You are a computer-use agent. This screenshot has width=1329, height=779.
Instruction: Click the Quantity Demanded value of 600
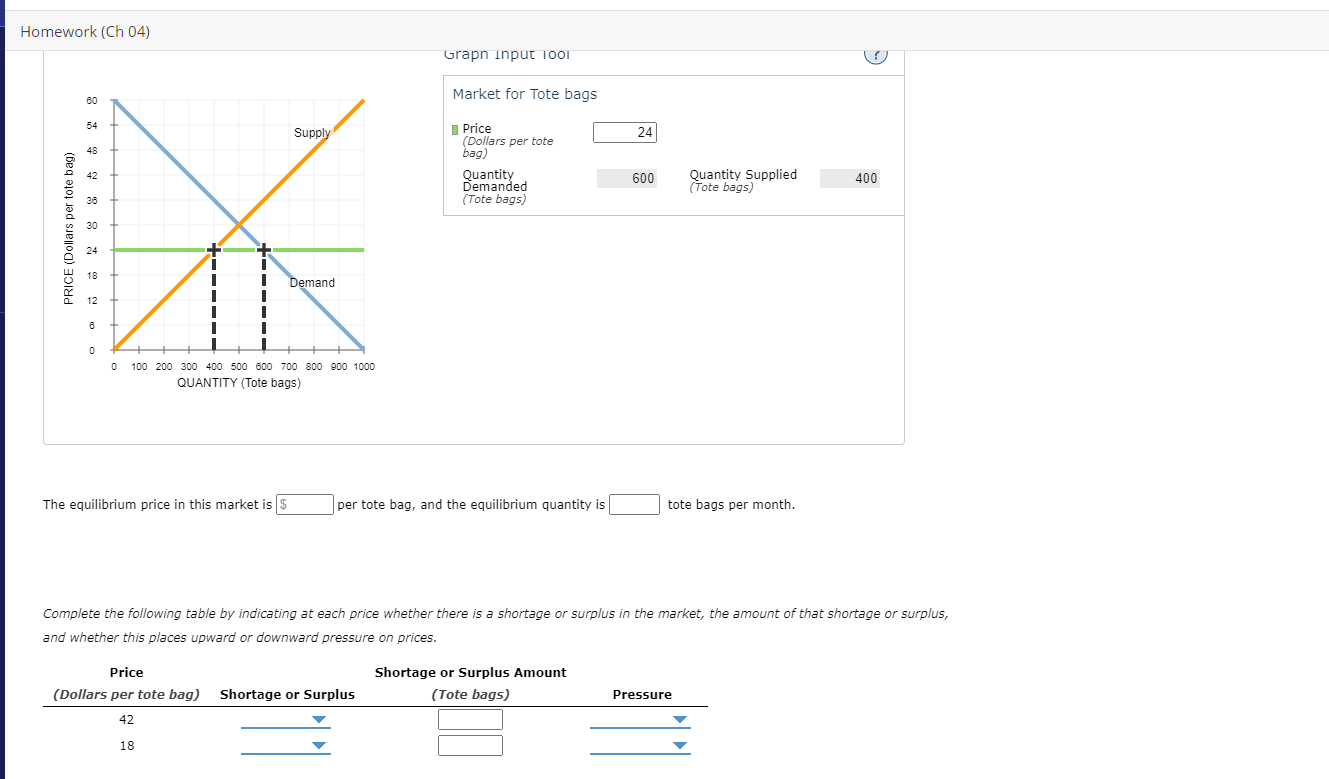pyautogui.click(x=628, y=178)
